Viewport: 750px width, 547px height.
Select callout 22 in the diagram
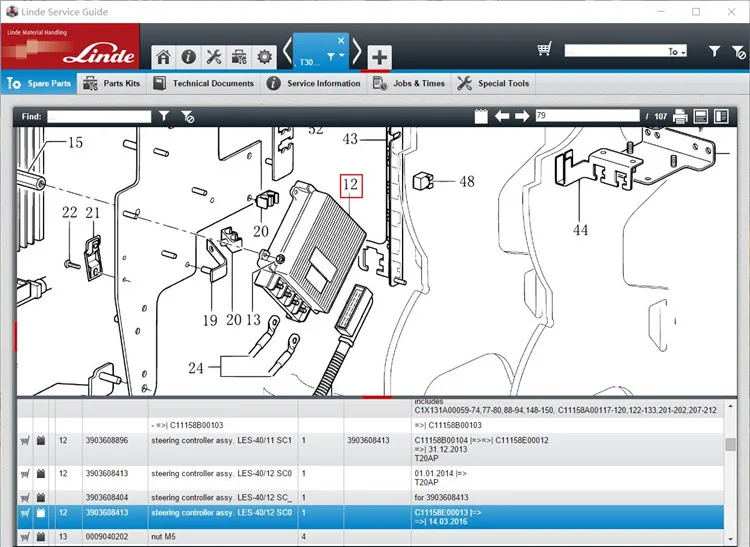70,212
